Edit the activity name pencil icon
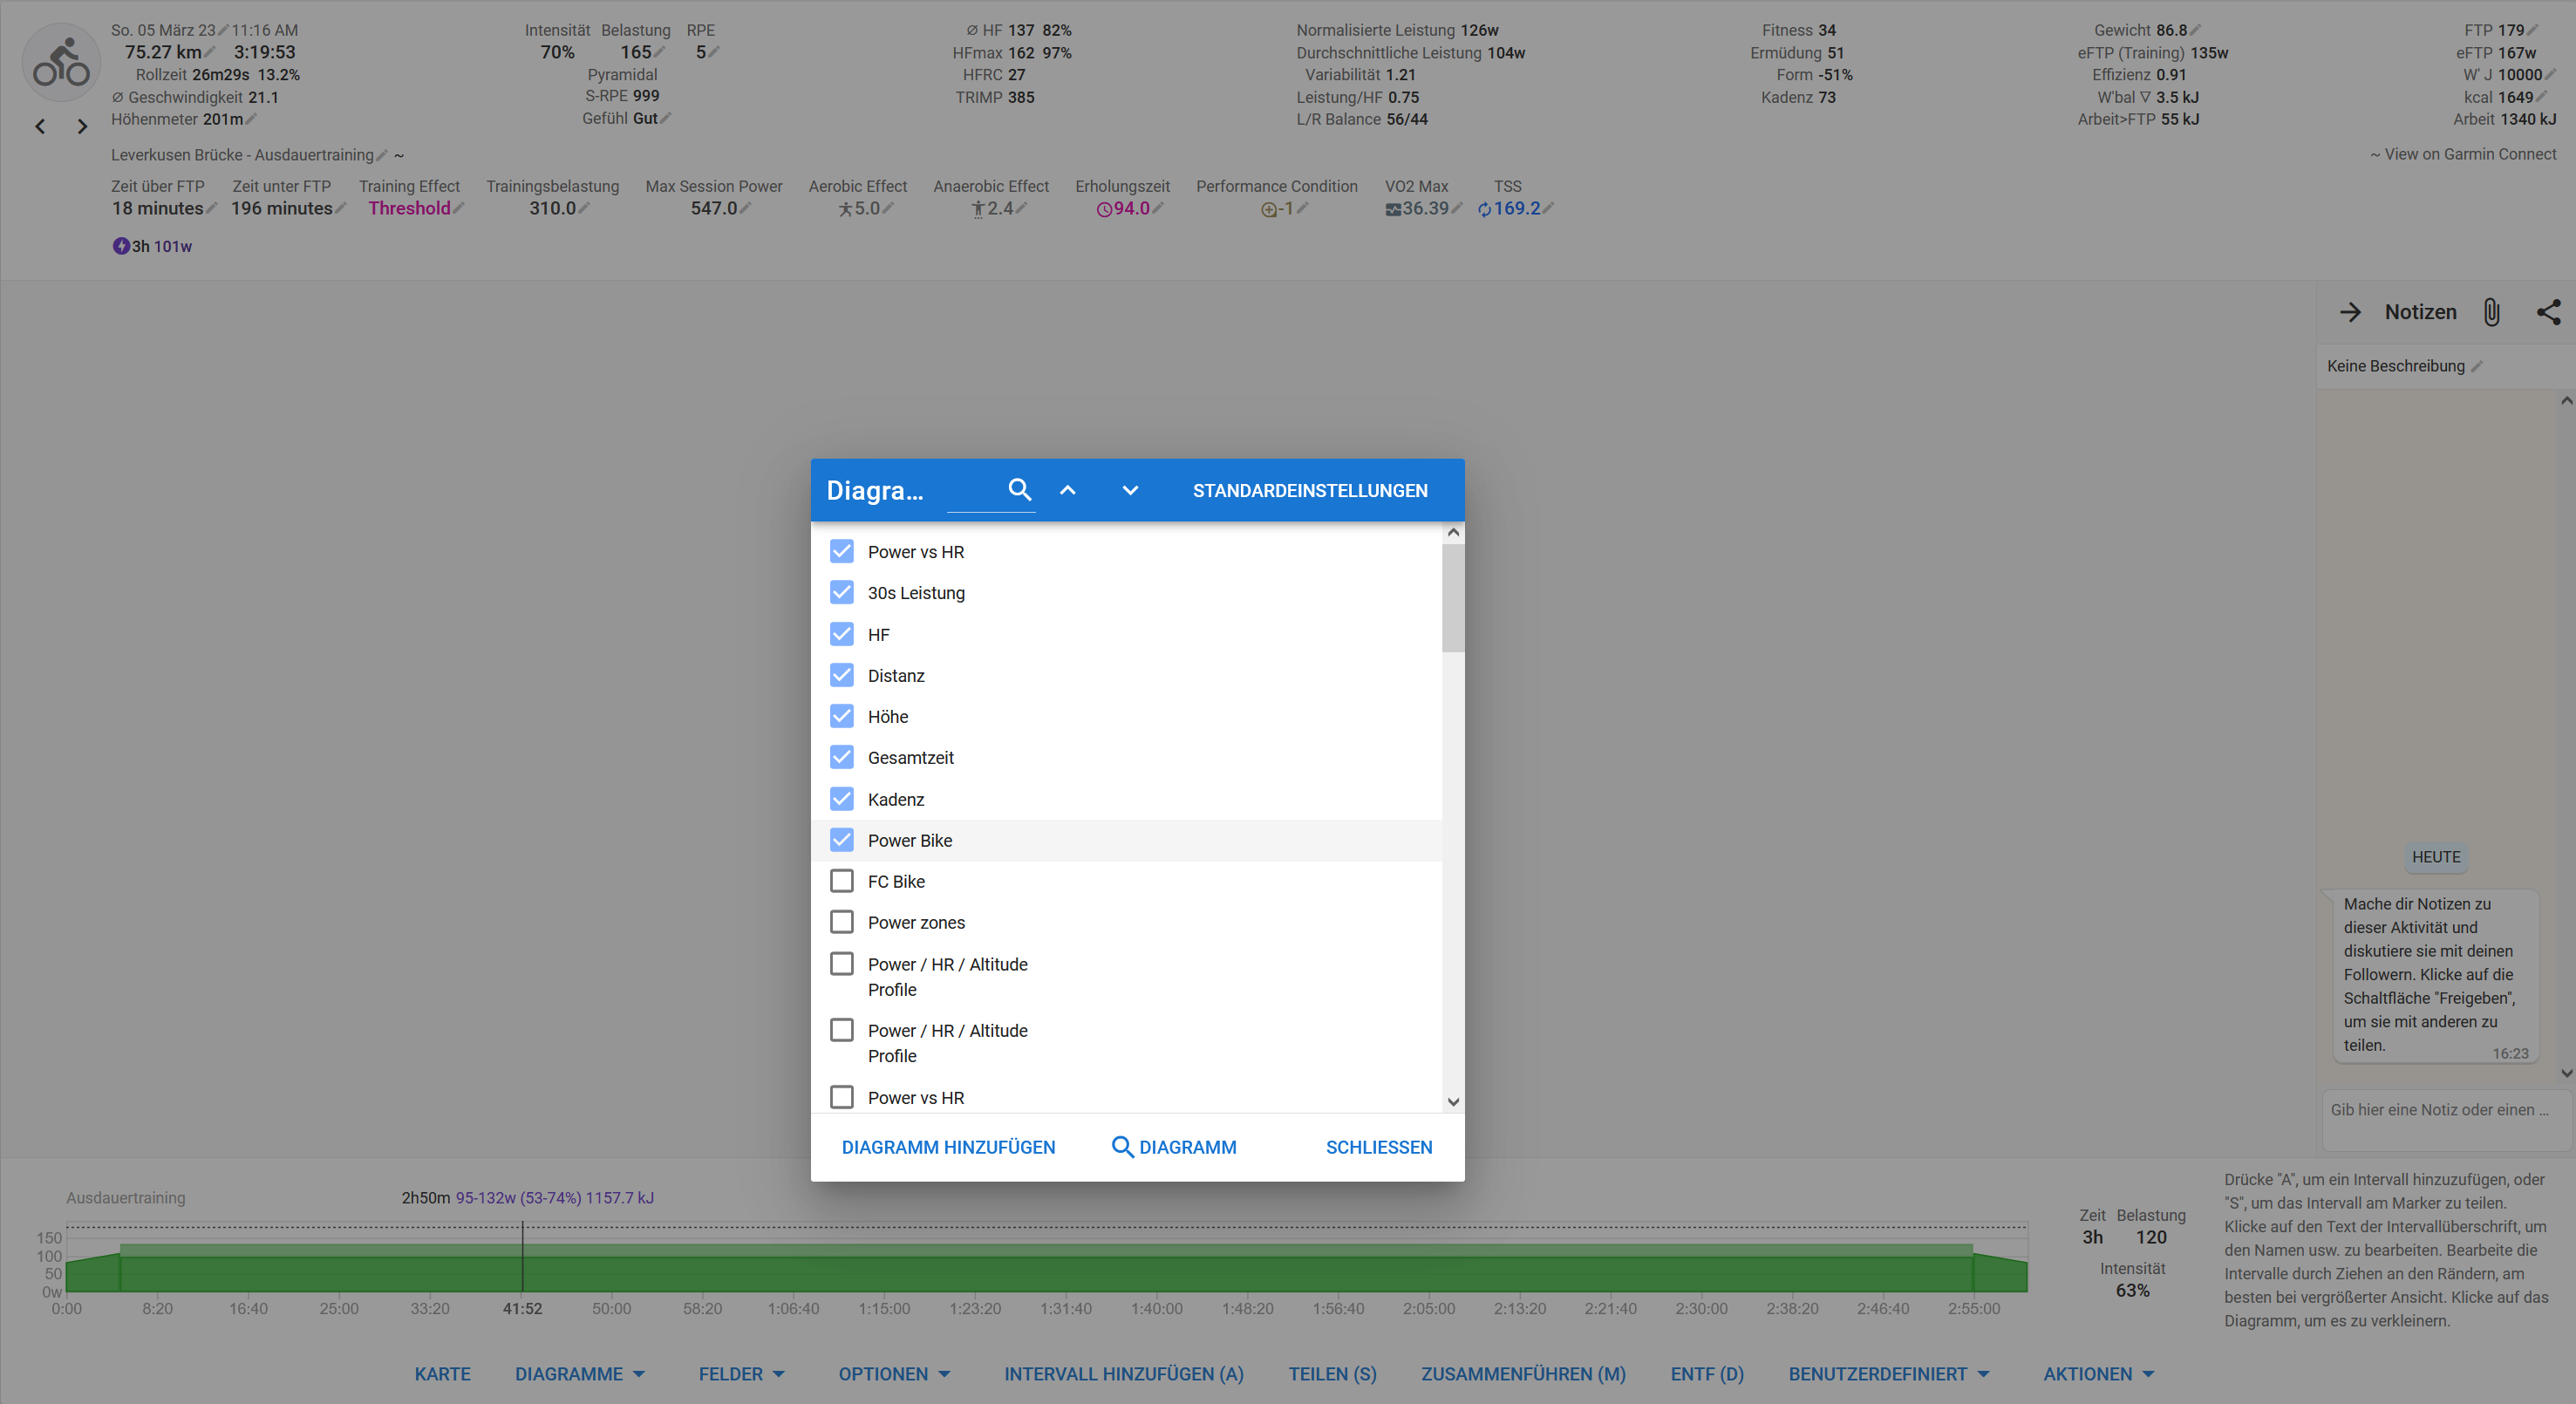 [382, 155]
